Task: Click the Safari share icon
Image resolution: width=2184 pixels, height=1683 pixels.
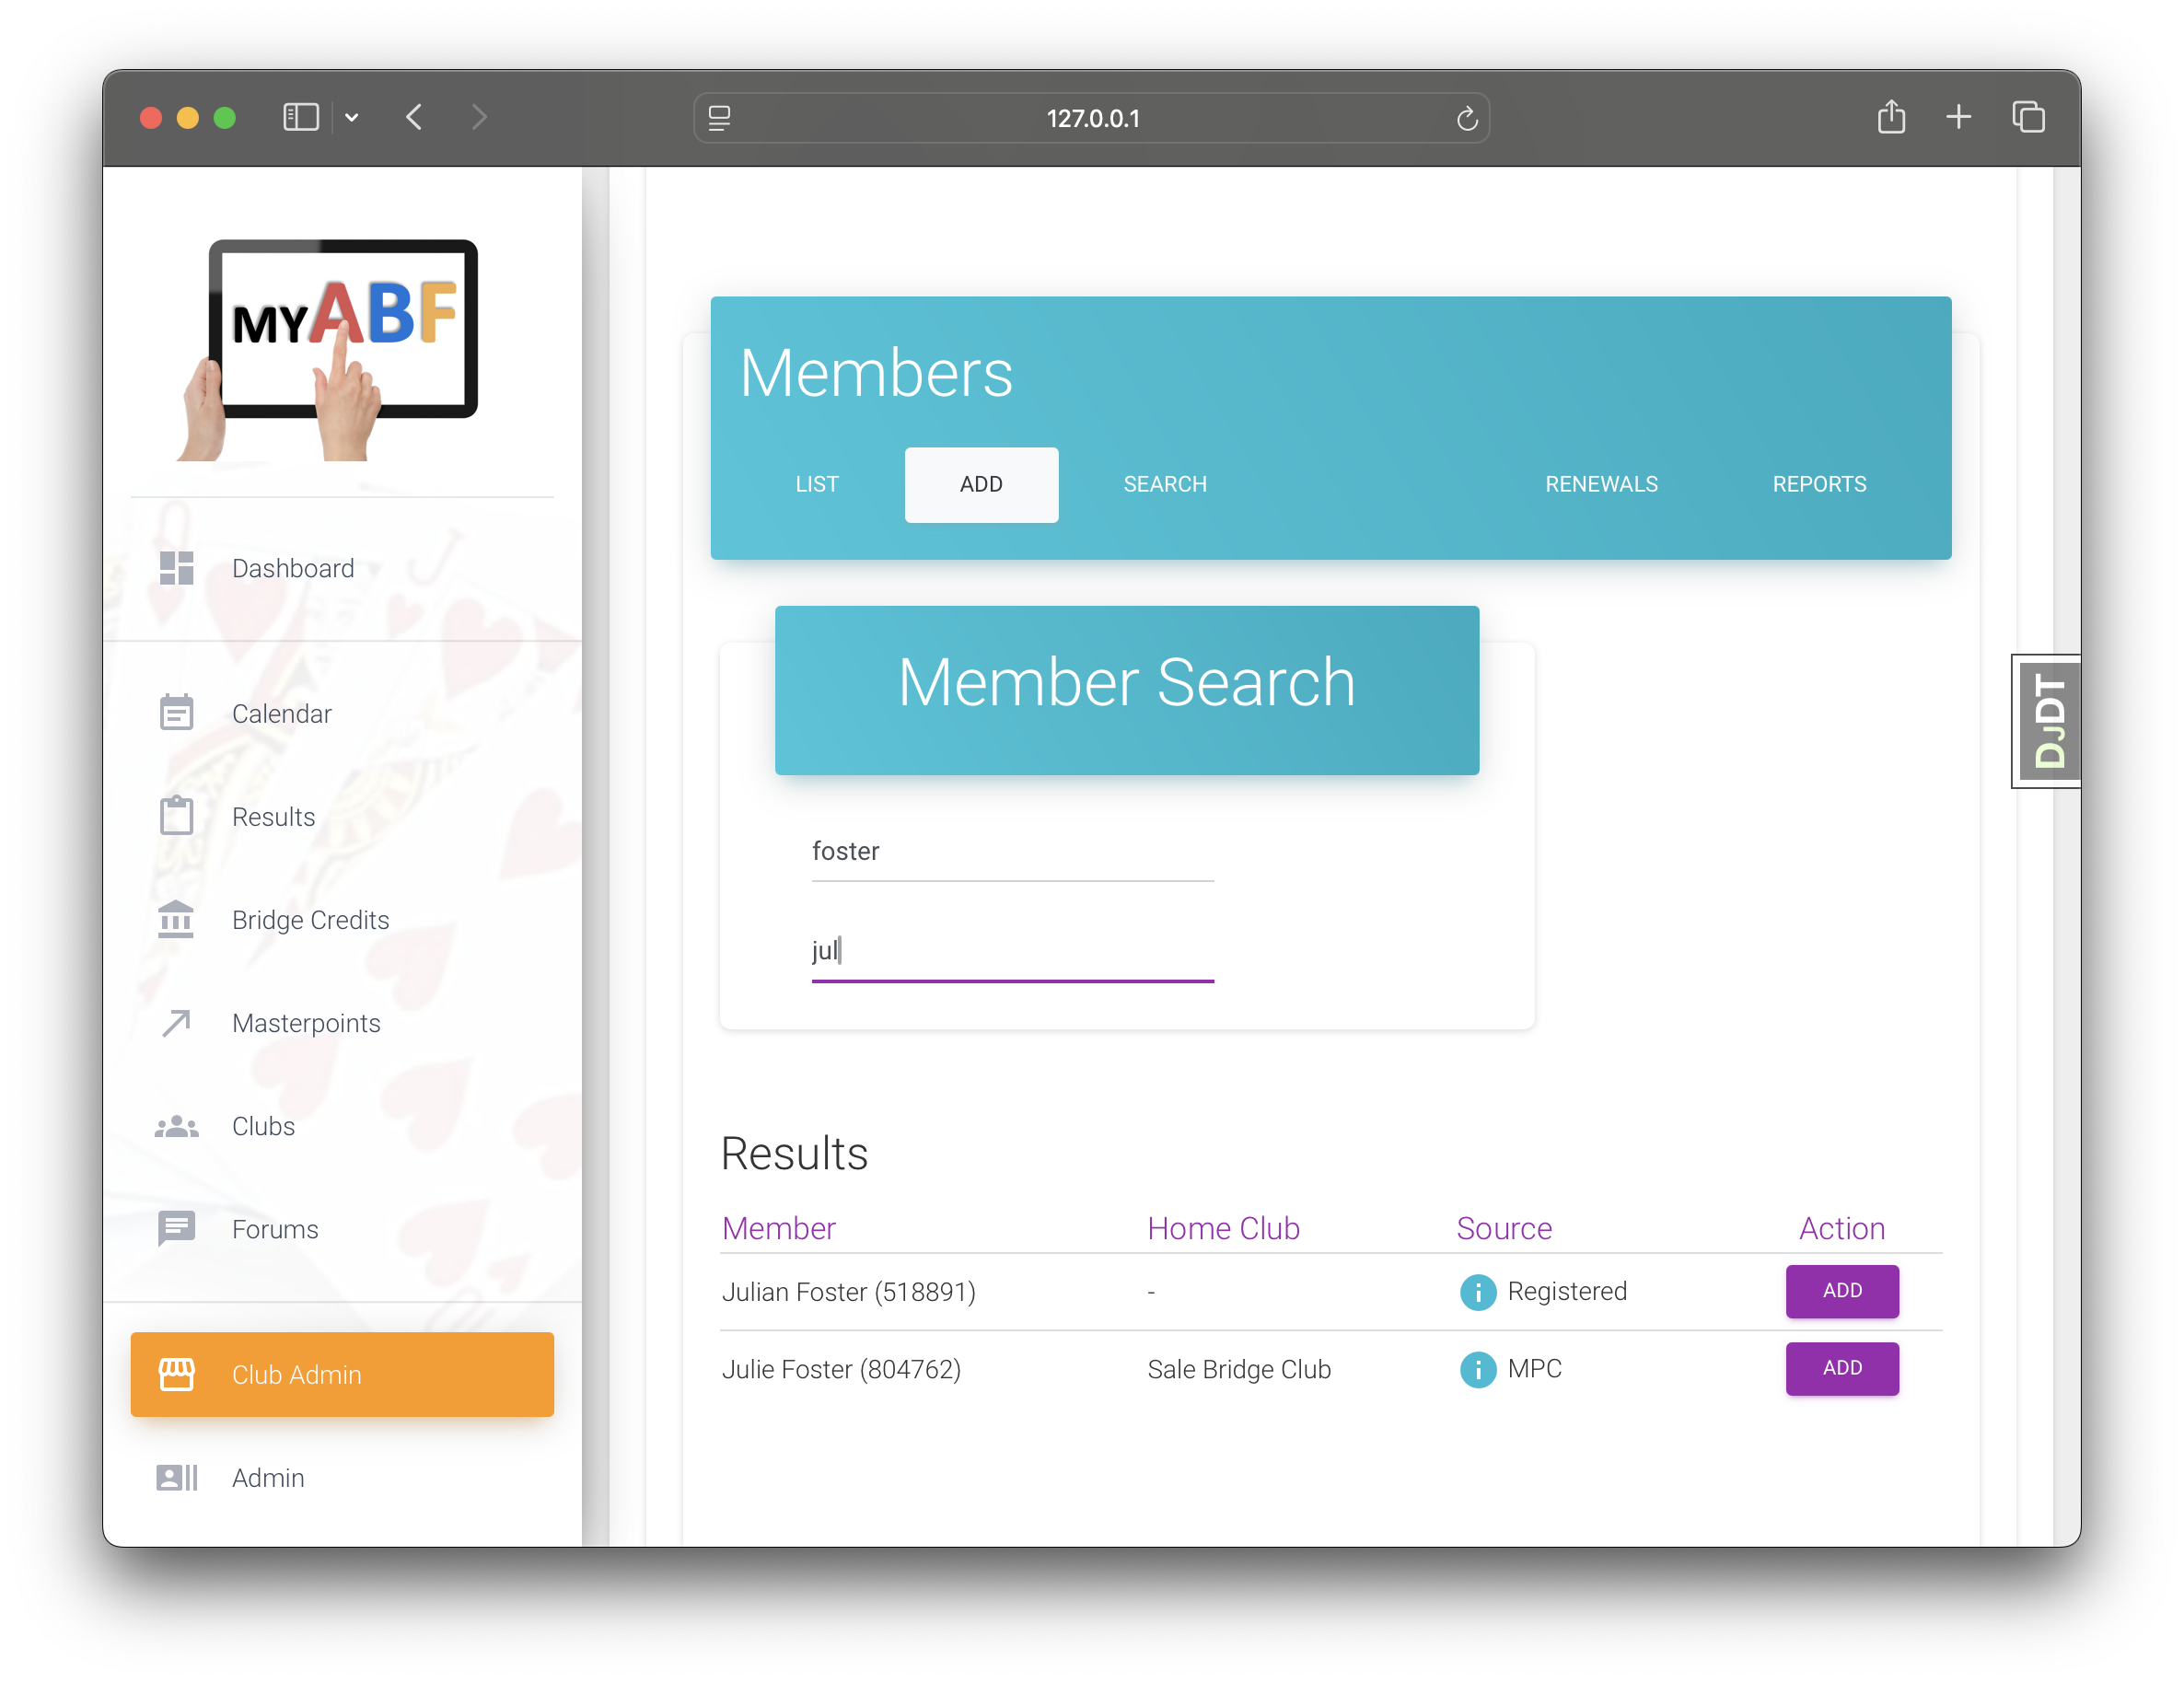Action: 1890,118
